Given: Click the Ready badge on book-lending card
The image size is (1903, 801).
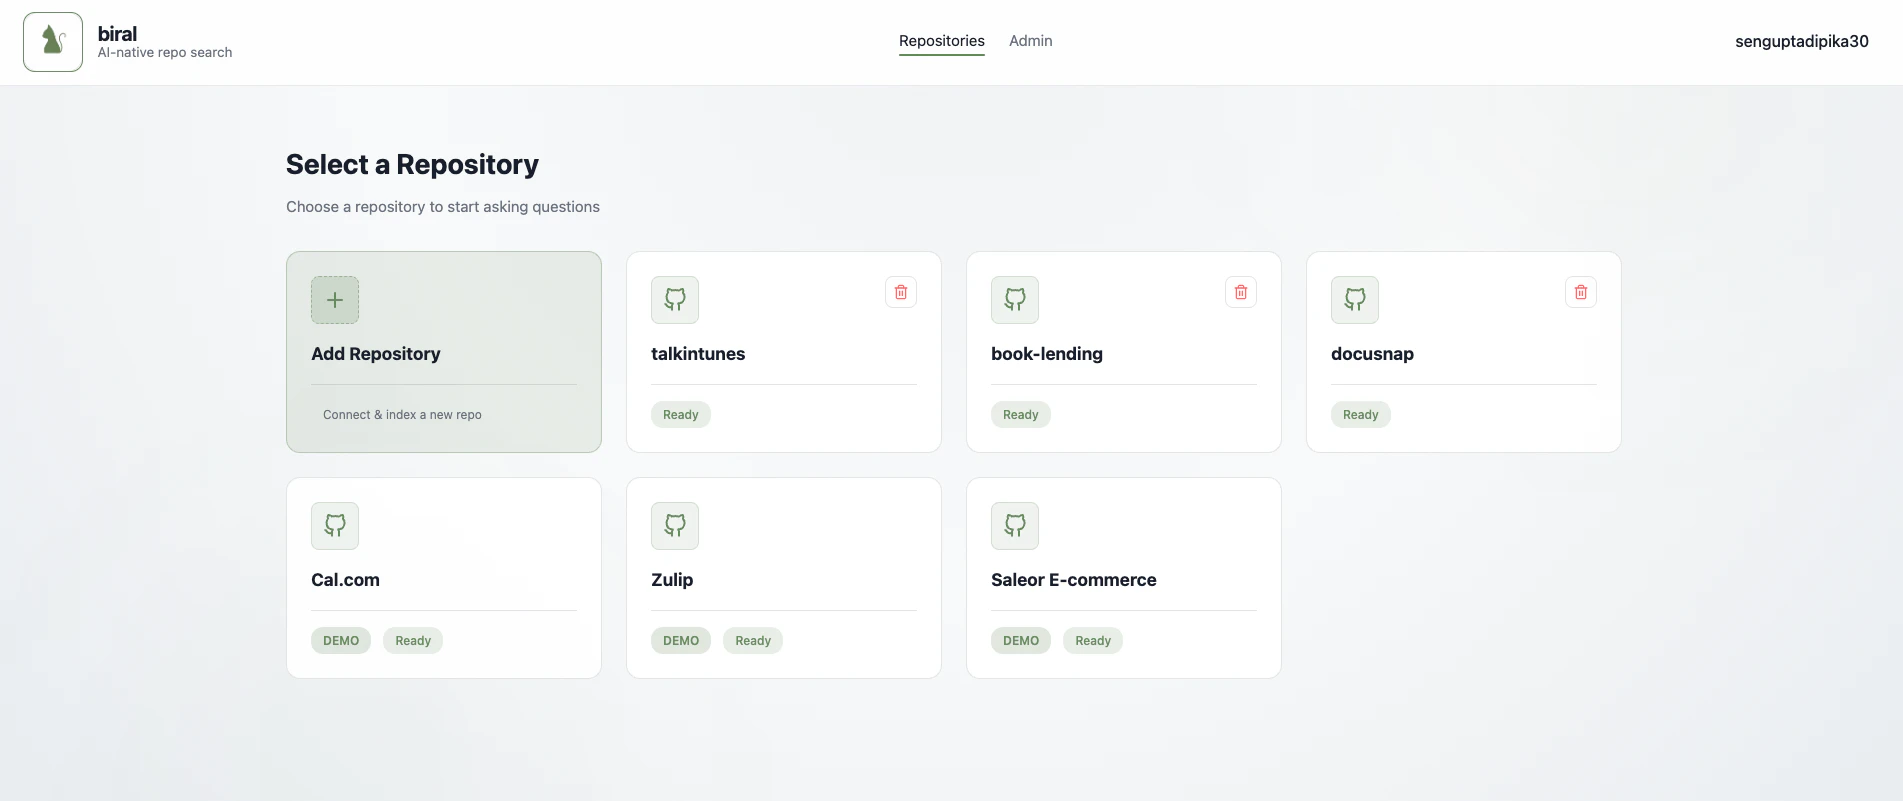Looking at the screenshot, I should (1021, 415).
